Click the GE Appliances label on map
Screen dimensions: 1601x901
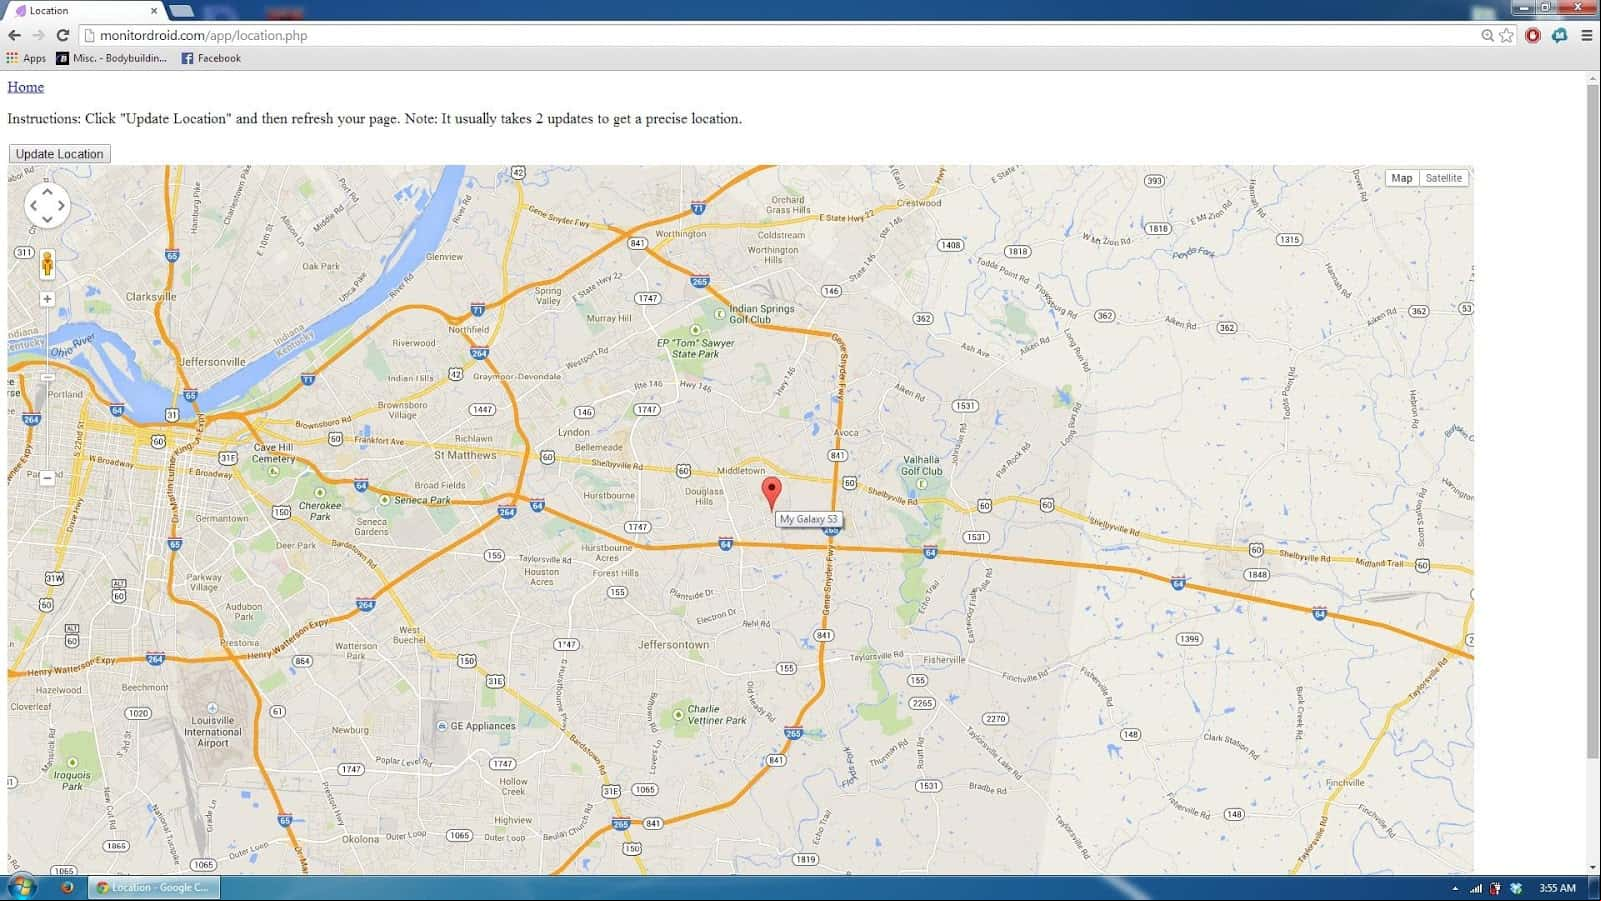pyautogui.click(x=483, y=727)
